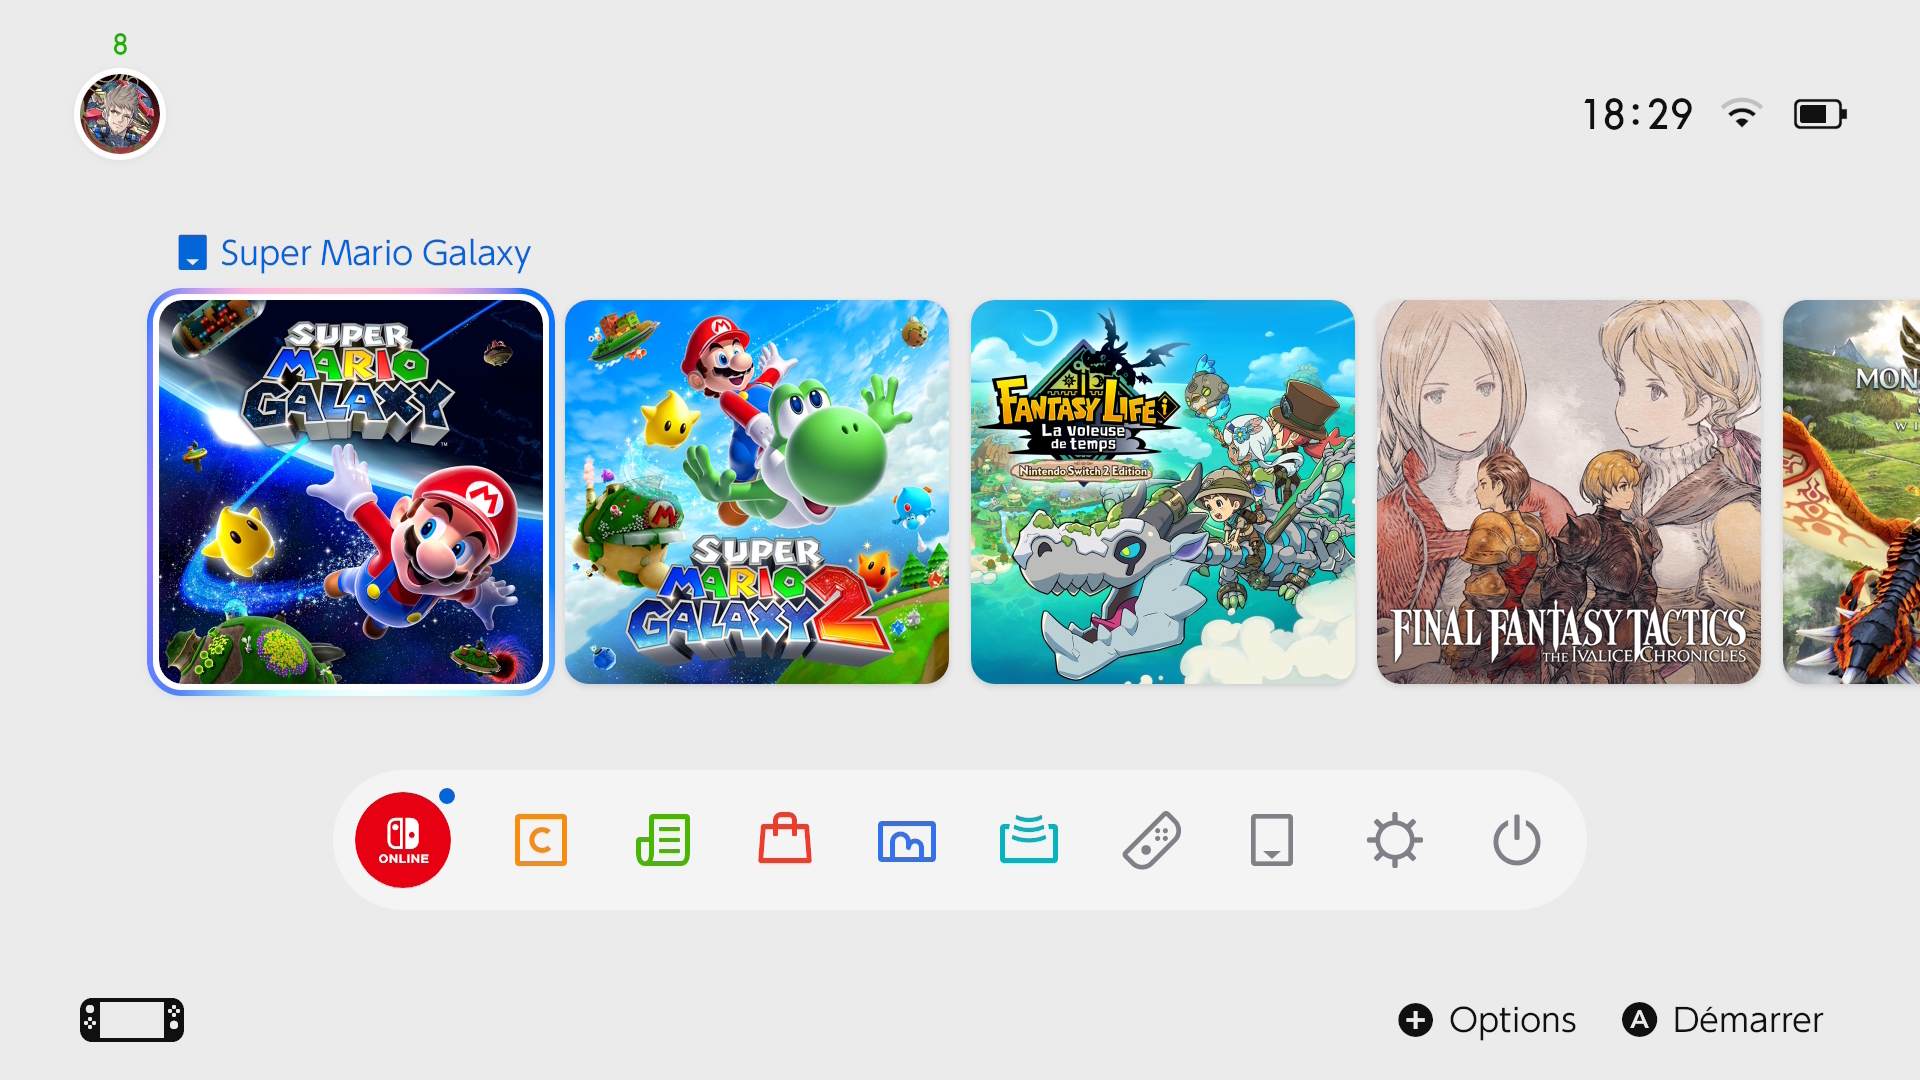Open Nintendo eShop bag icon
Viewport: 1920px width, 1080px height.
coord(785,838)
